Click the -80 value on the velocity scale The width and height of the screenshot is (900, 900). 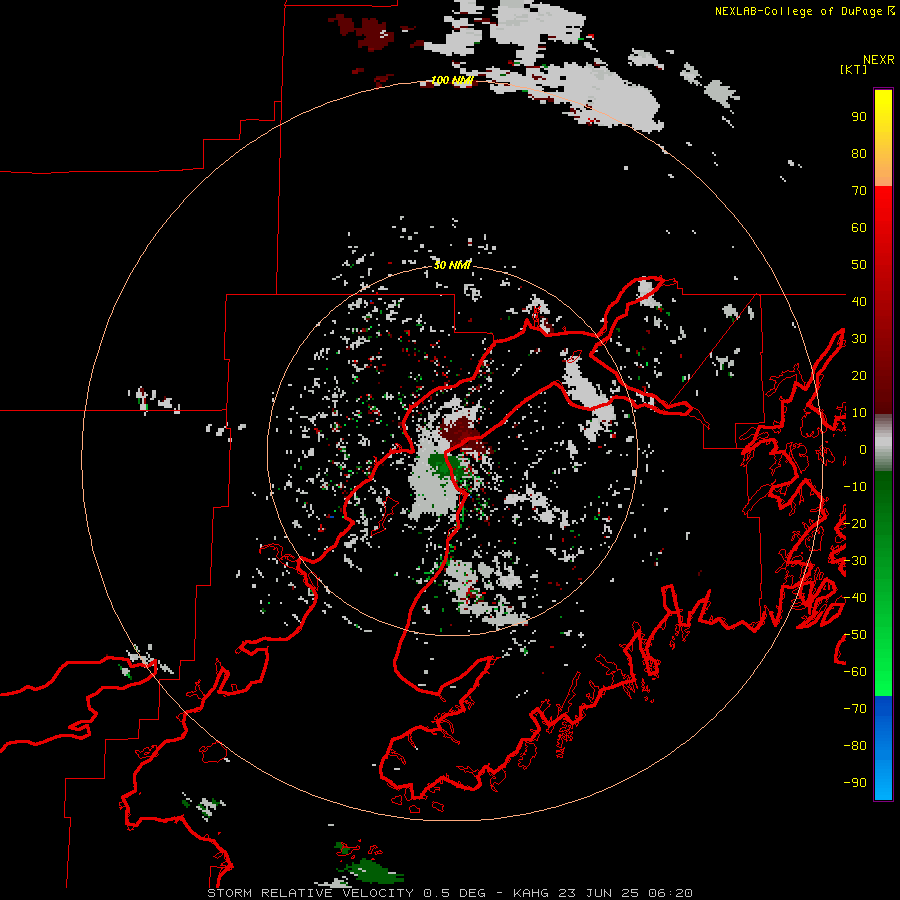coord(855,746)
